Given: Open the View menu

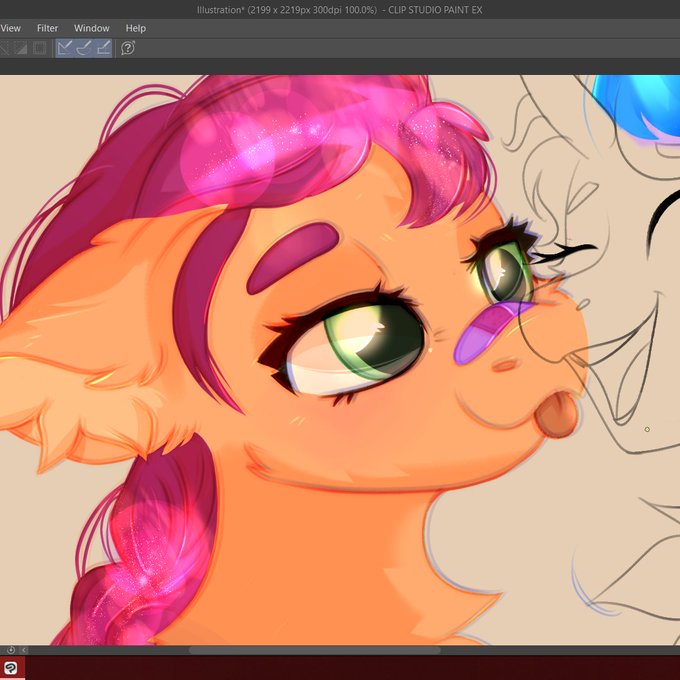Looking at the screenshot, I should 10,28.
